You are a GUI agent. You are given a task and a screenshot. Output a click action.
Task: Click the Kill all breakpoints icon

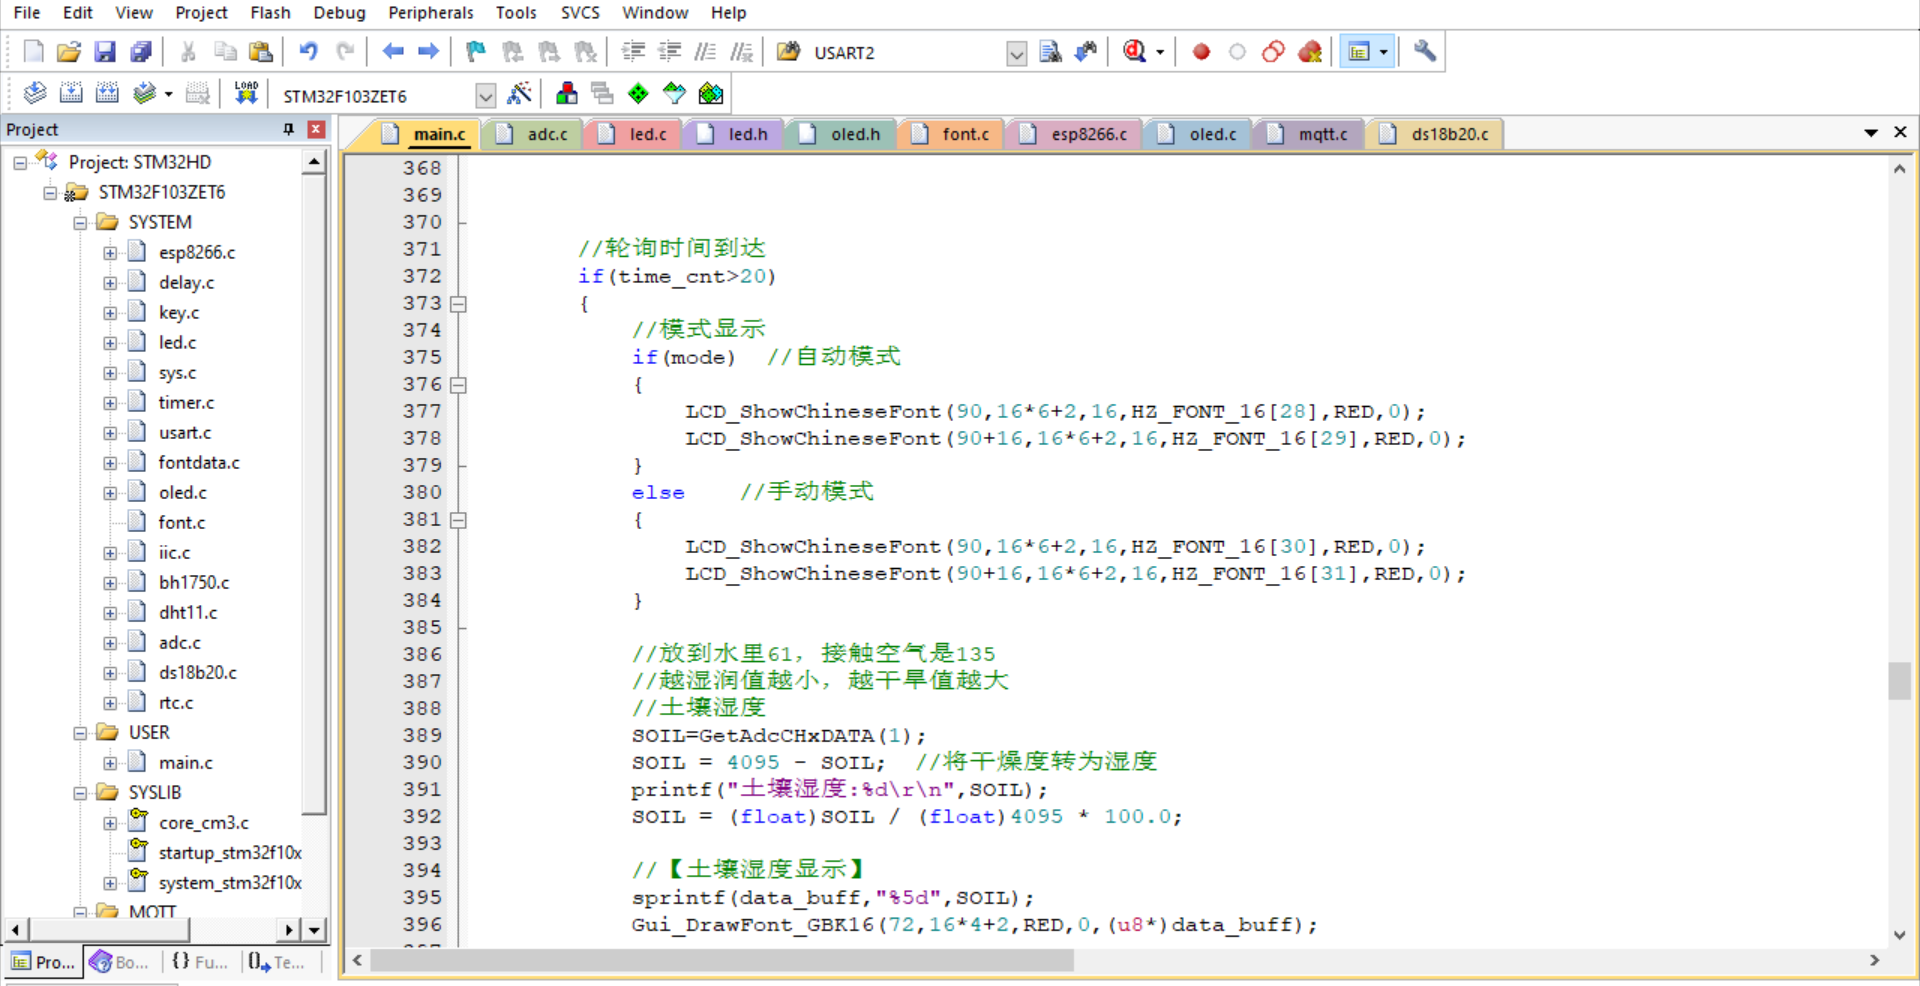(1310, 52)
